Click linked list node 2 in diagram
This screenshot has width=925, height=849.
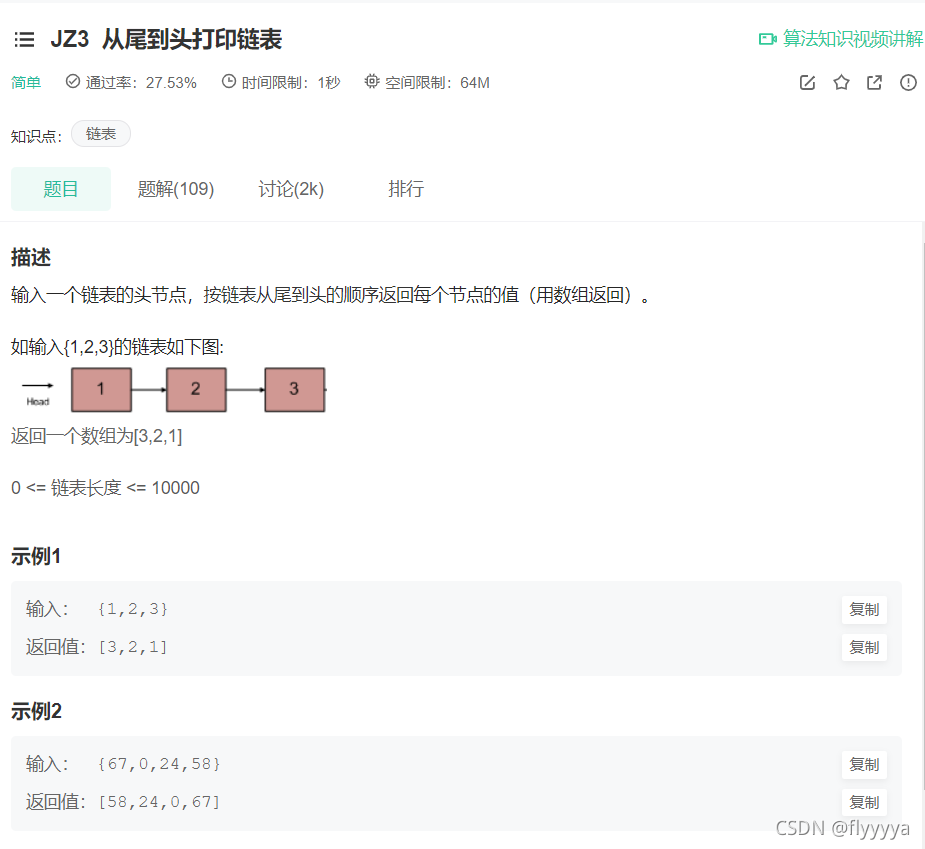point(196,389)
